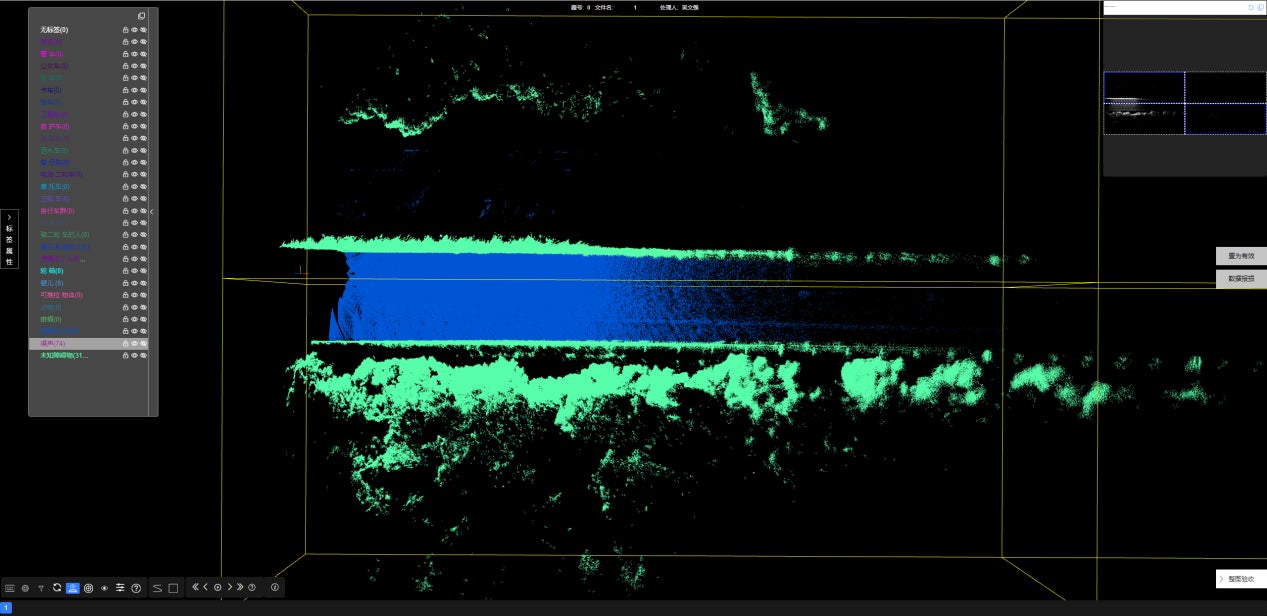
Task: Toggle visibility of the 无标签(0) label
Action: pyautogui.click(x=134, y=30)
